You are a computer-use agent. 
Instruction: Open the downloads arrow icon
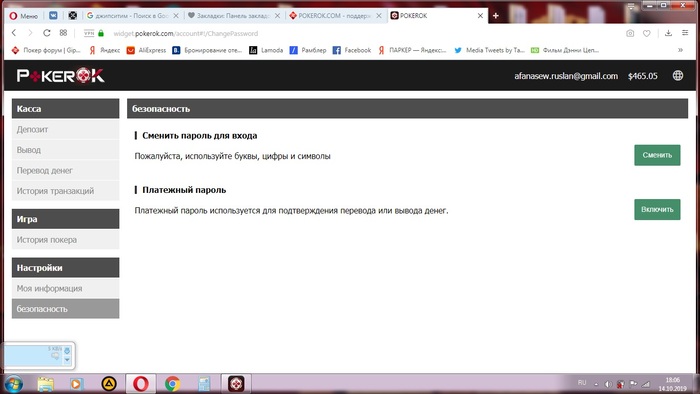pos(668,33)
